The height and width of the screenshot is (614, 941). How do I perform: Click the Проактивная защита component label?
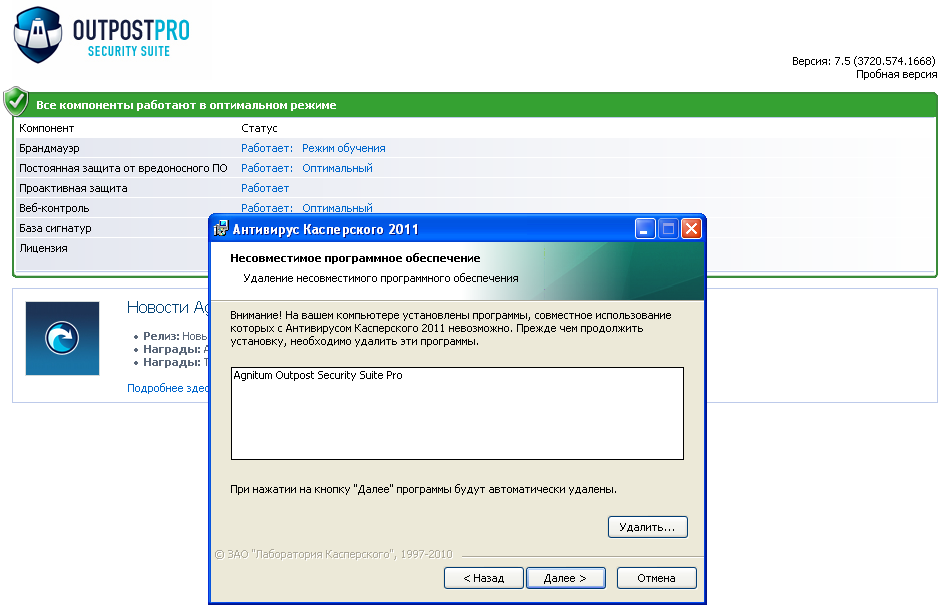pos(73,188)
